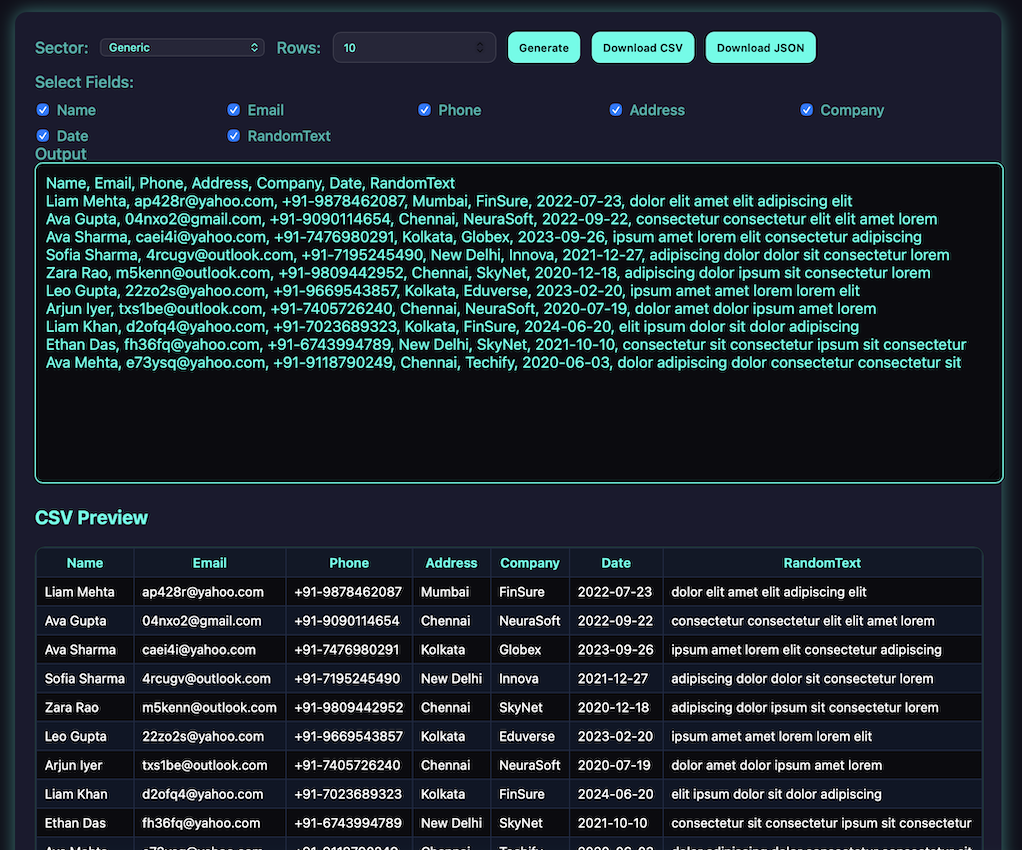Open the Sector dropdown set to Generic
Image resolution: width=1022 pixels, height=850 pixels.
pos(182,48)
